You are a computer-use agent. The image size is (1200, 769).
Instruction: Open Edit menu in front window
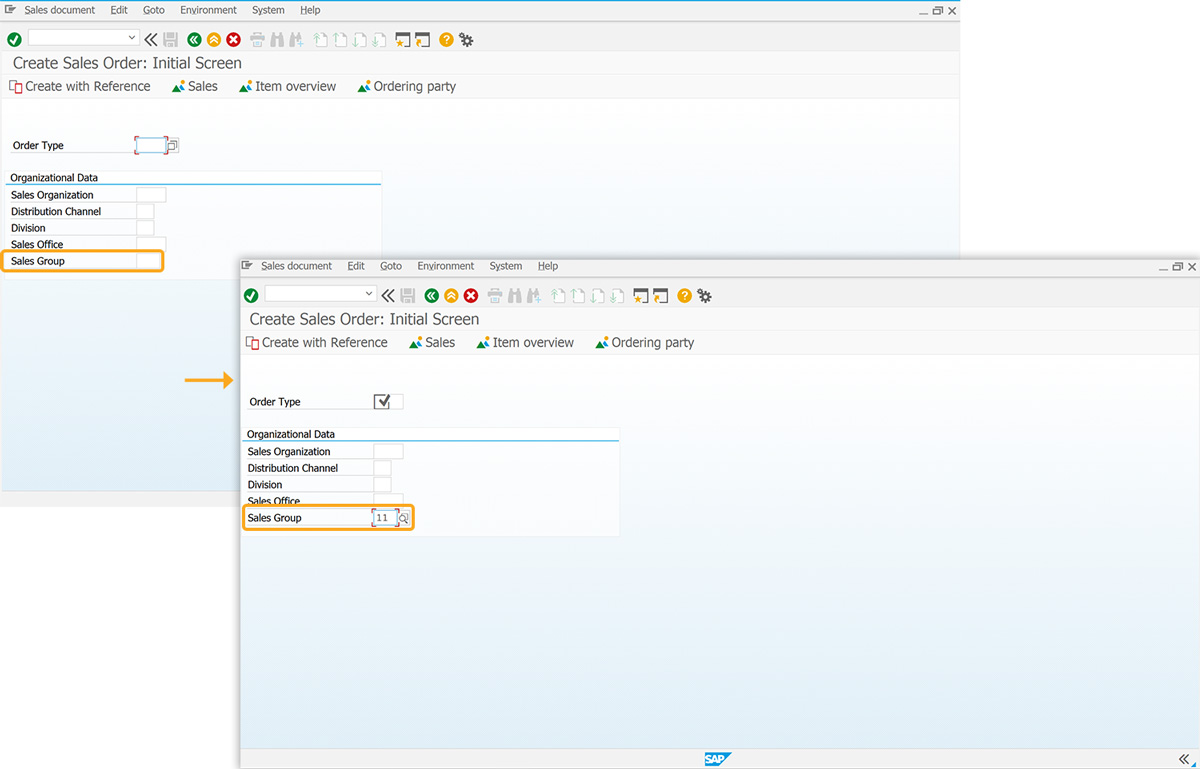(x=356, y=266)
